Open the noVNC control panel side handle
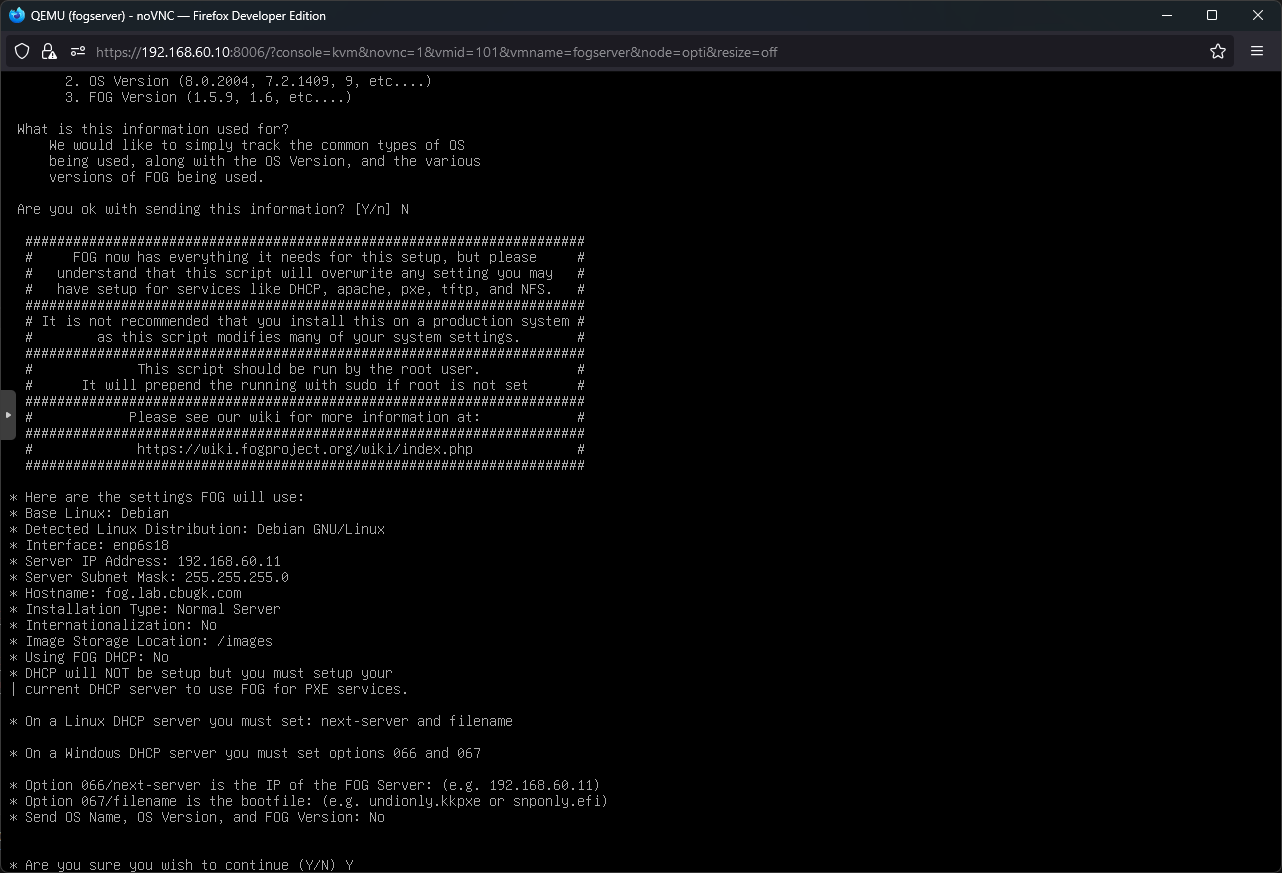 click(8, 415)
